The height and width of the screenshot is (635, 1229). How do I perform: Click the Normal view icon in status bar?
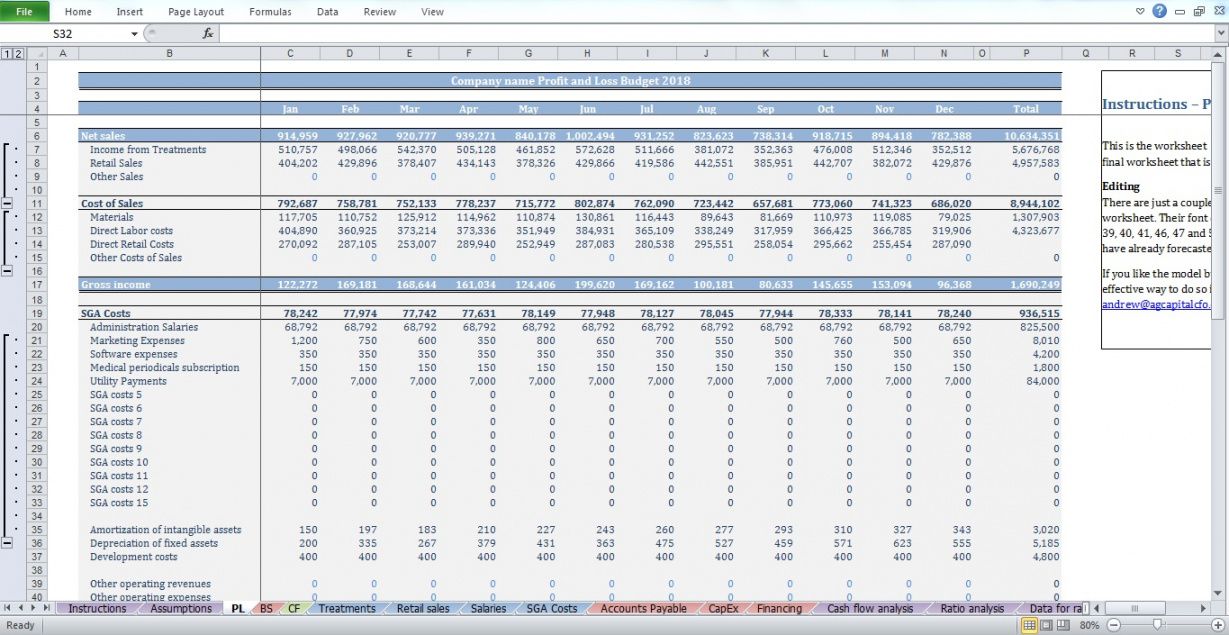click(x=1030, y=625)
